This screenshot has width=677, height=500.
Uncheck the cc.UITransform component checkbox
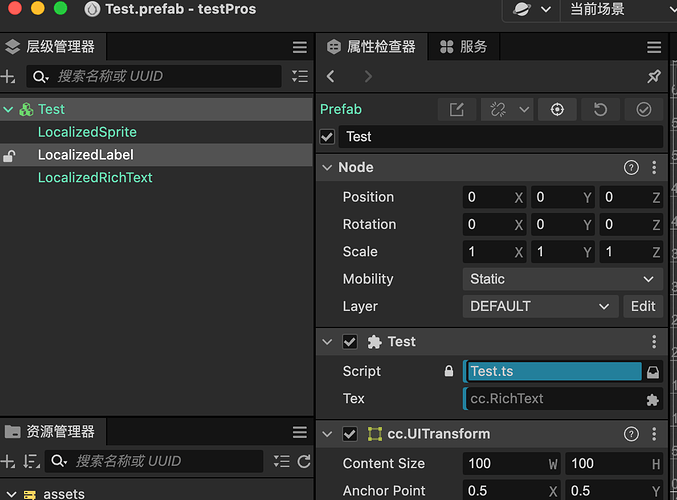point(350,434)
